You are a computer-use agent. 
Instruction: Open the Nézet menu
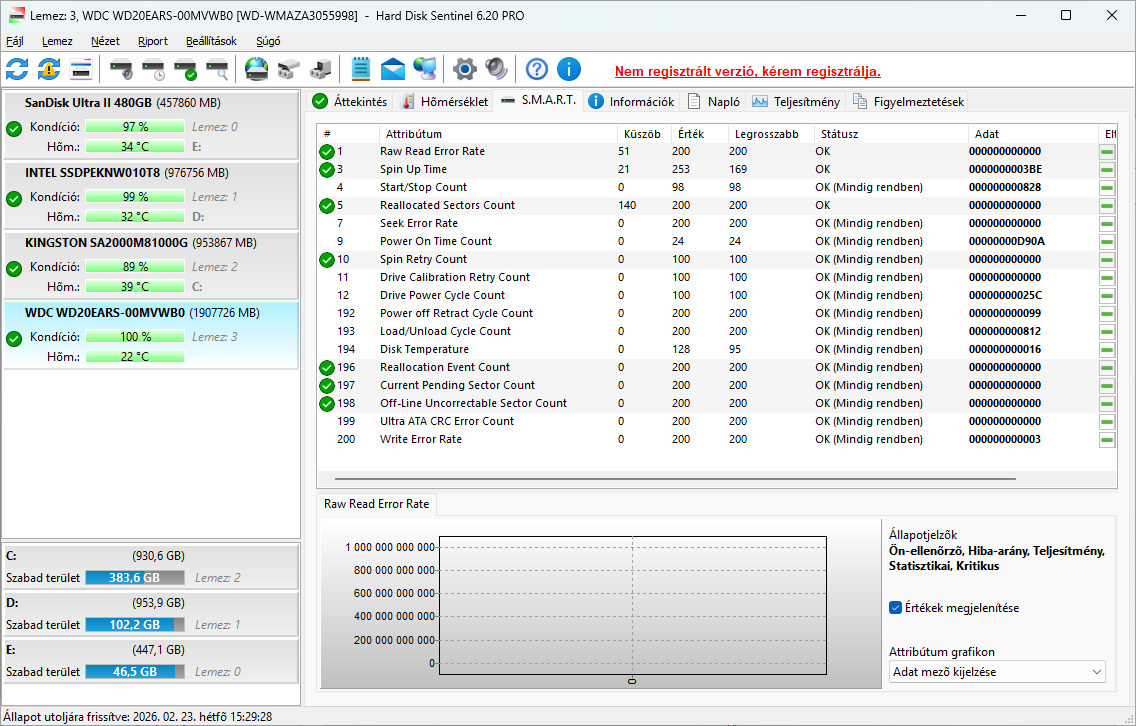pos(105,41)
